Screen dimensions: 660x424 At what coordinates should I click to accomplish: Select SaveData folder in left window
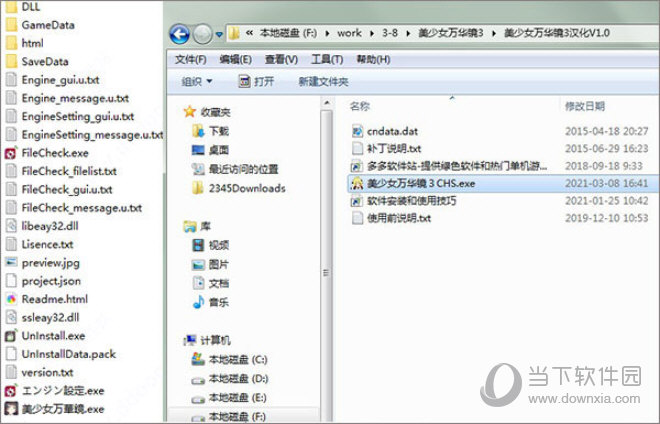37,61
